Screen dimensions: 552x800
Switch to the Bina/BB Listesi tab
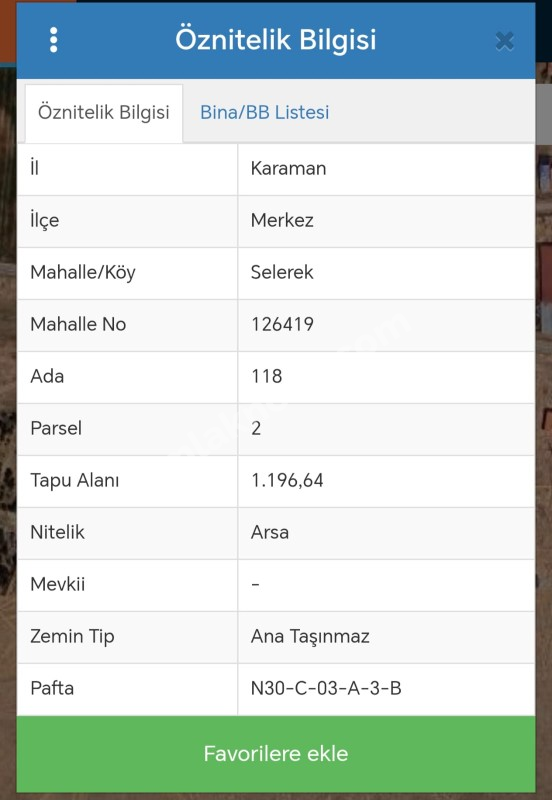pos(264,112)
